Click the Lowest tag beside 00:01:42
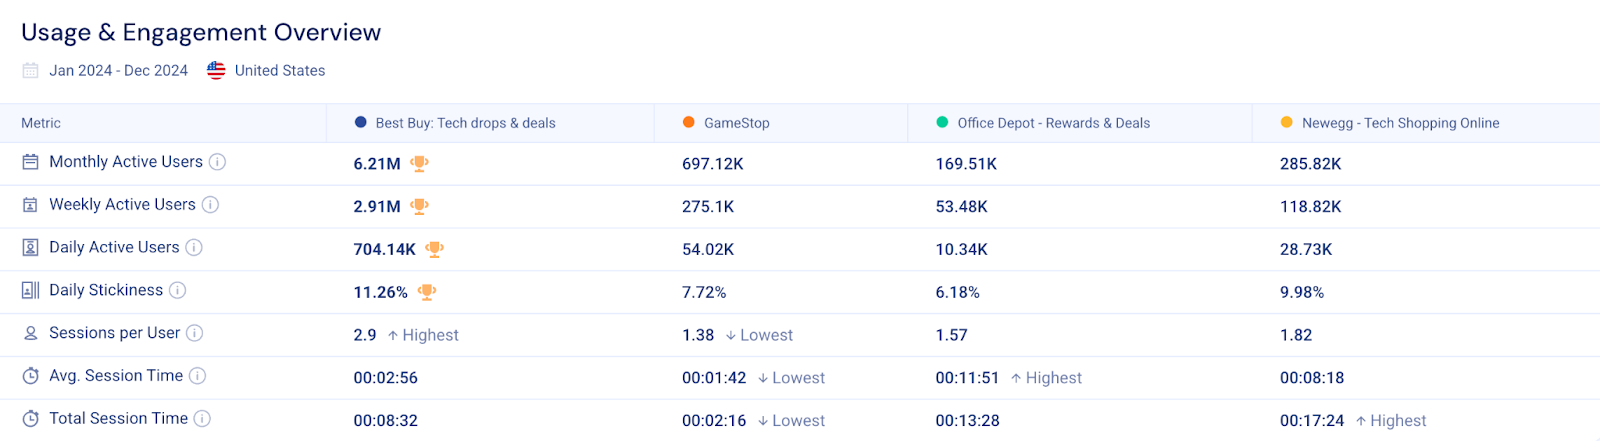The image size is (1600, 441). 791,379
